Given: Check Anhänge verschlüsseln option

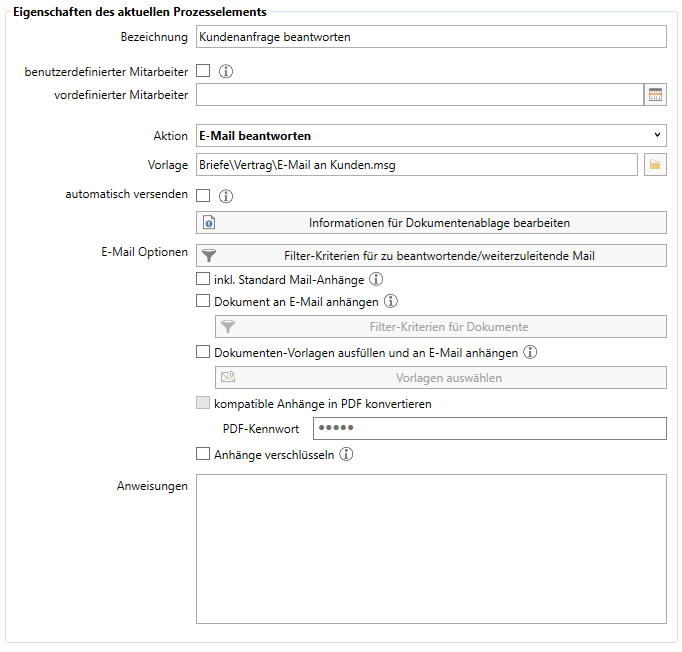Looking at the screenshot, I should pos(203,454).
